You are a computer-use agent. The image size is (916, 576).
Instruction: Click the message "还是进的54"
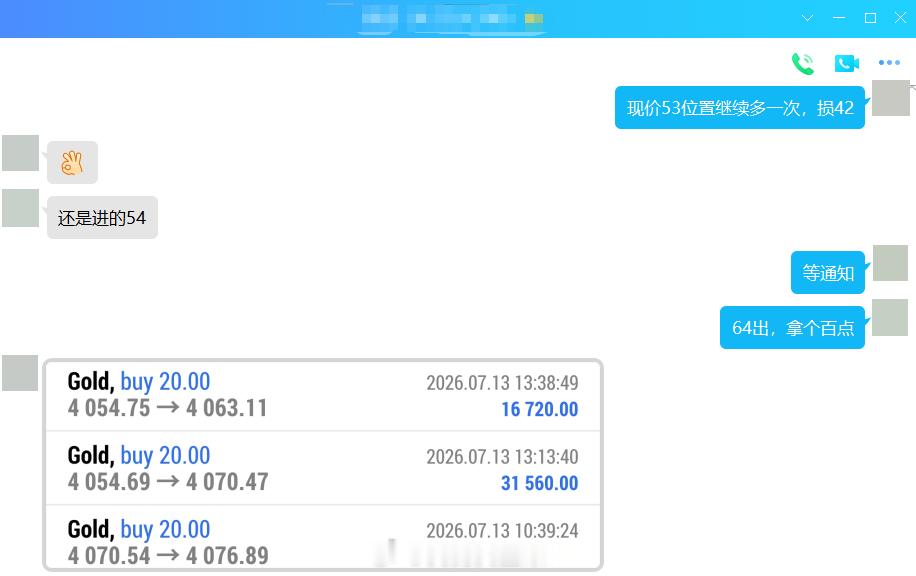click(x=102, y=217)
